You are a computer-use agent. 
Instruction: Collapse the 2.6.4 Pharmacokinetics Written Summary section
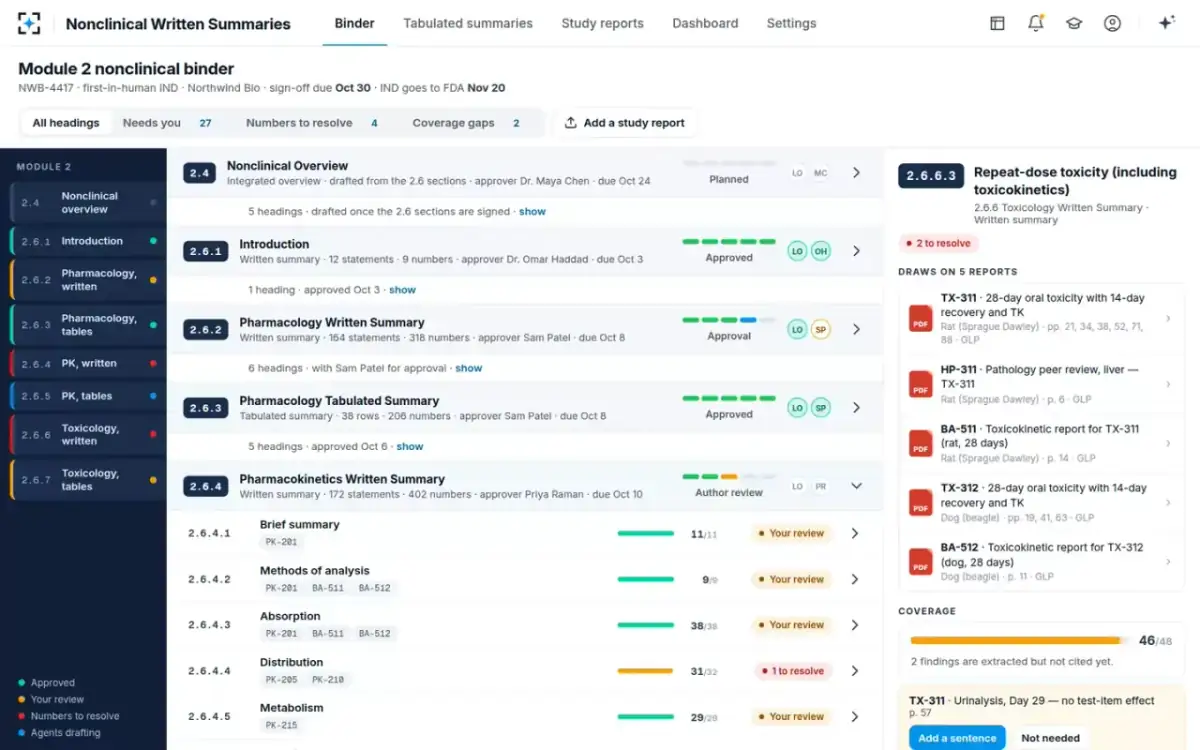click(856, 486)
